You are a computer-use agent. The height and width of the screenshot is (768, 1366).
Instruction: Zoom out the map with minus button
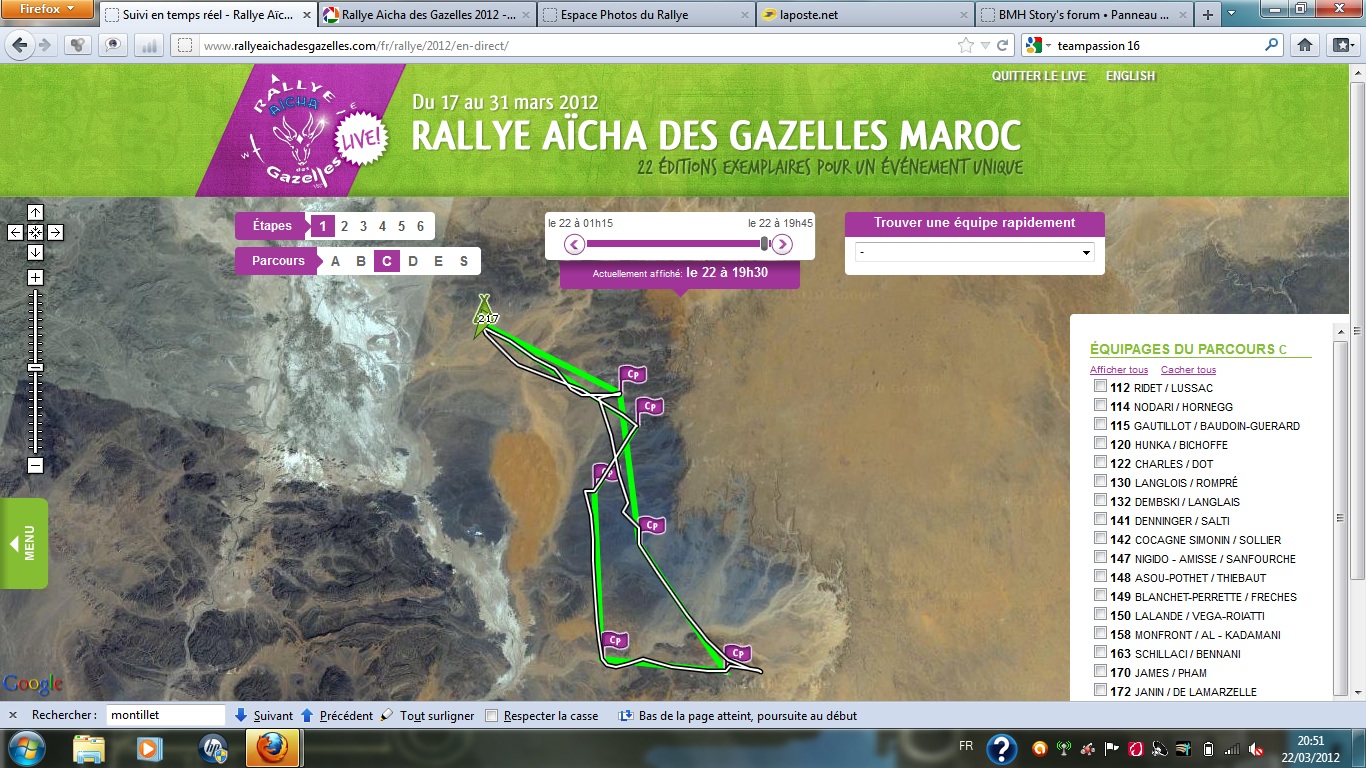point(35,465)
